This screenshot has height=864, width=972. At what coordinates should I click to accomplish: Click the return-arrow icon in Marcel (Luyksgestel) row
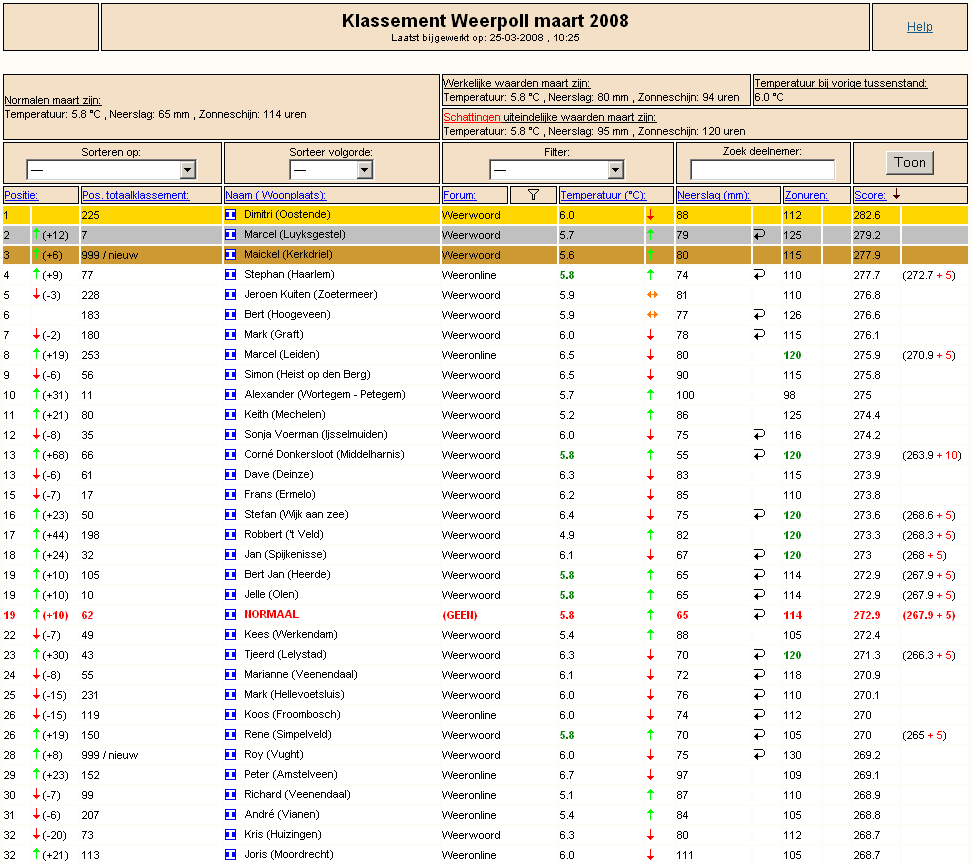[759, 235]
